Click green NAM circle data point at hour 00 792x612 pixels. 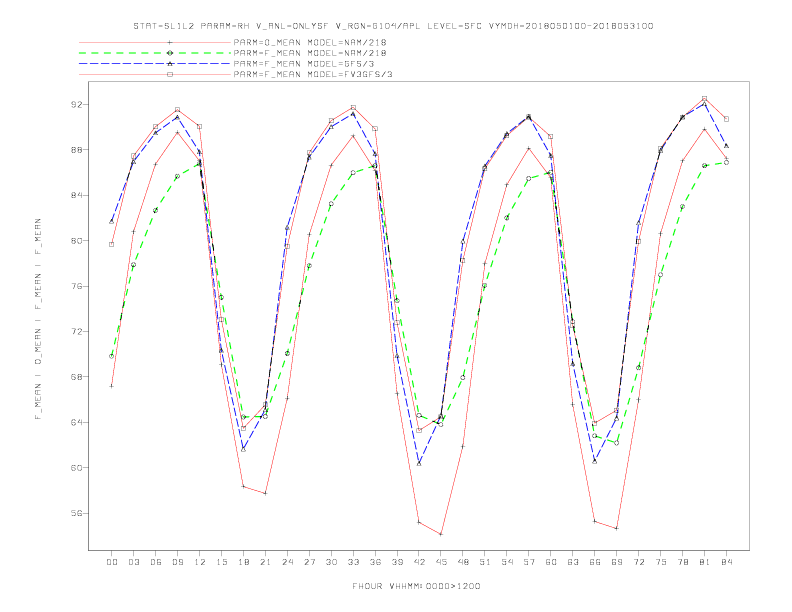point(112,356)
